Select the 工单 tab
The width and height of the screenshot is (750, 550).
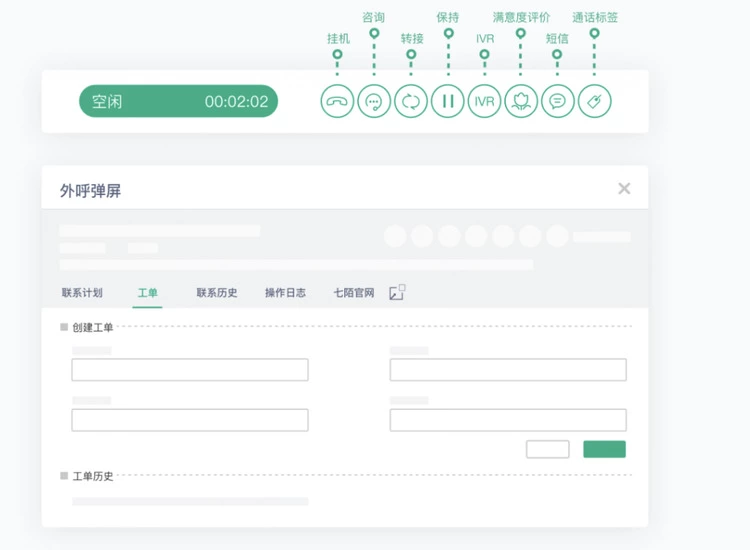click(x=147, y=293)
